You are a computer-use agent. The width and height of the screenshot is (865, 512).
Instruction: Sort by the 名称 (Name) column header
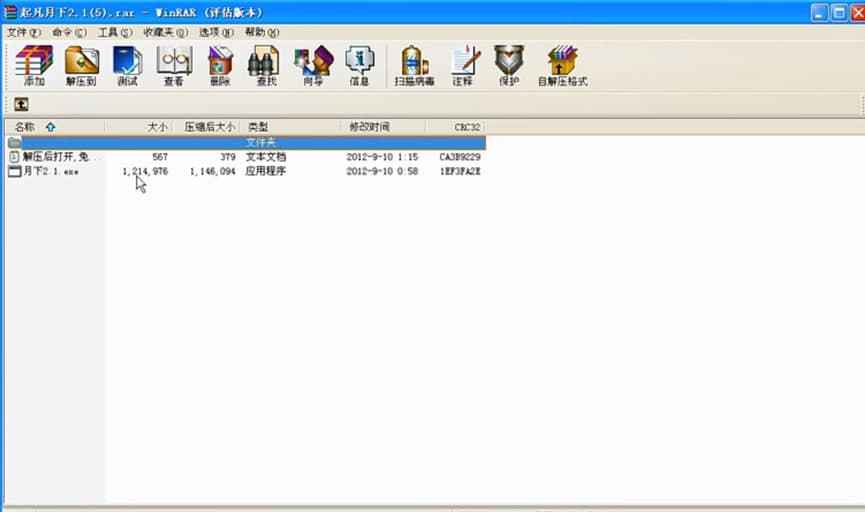55,127
